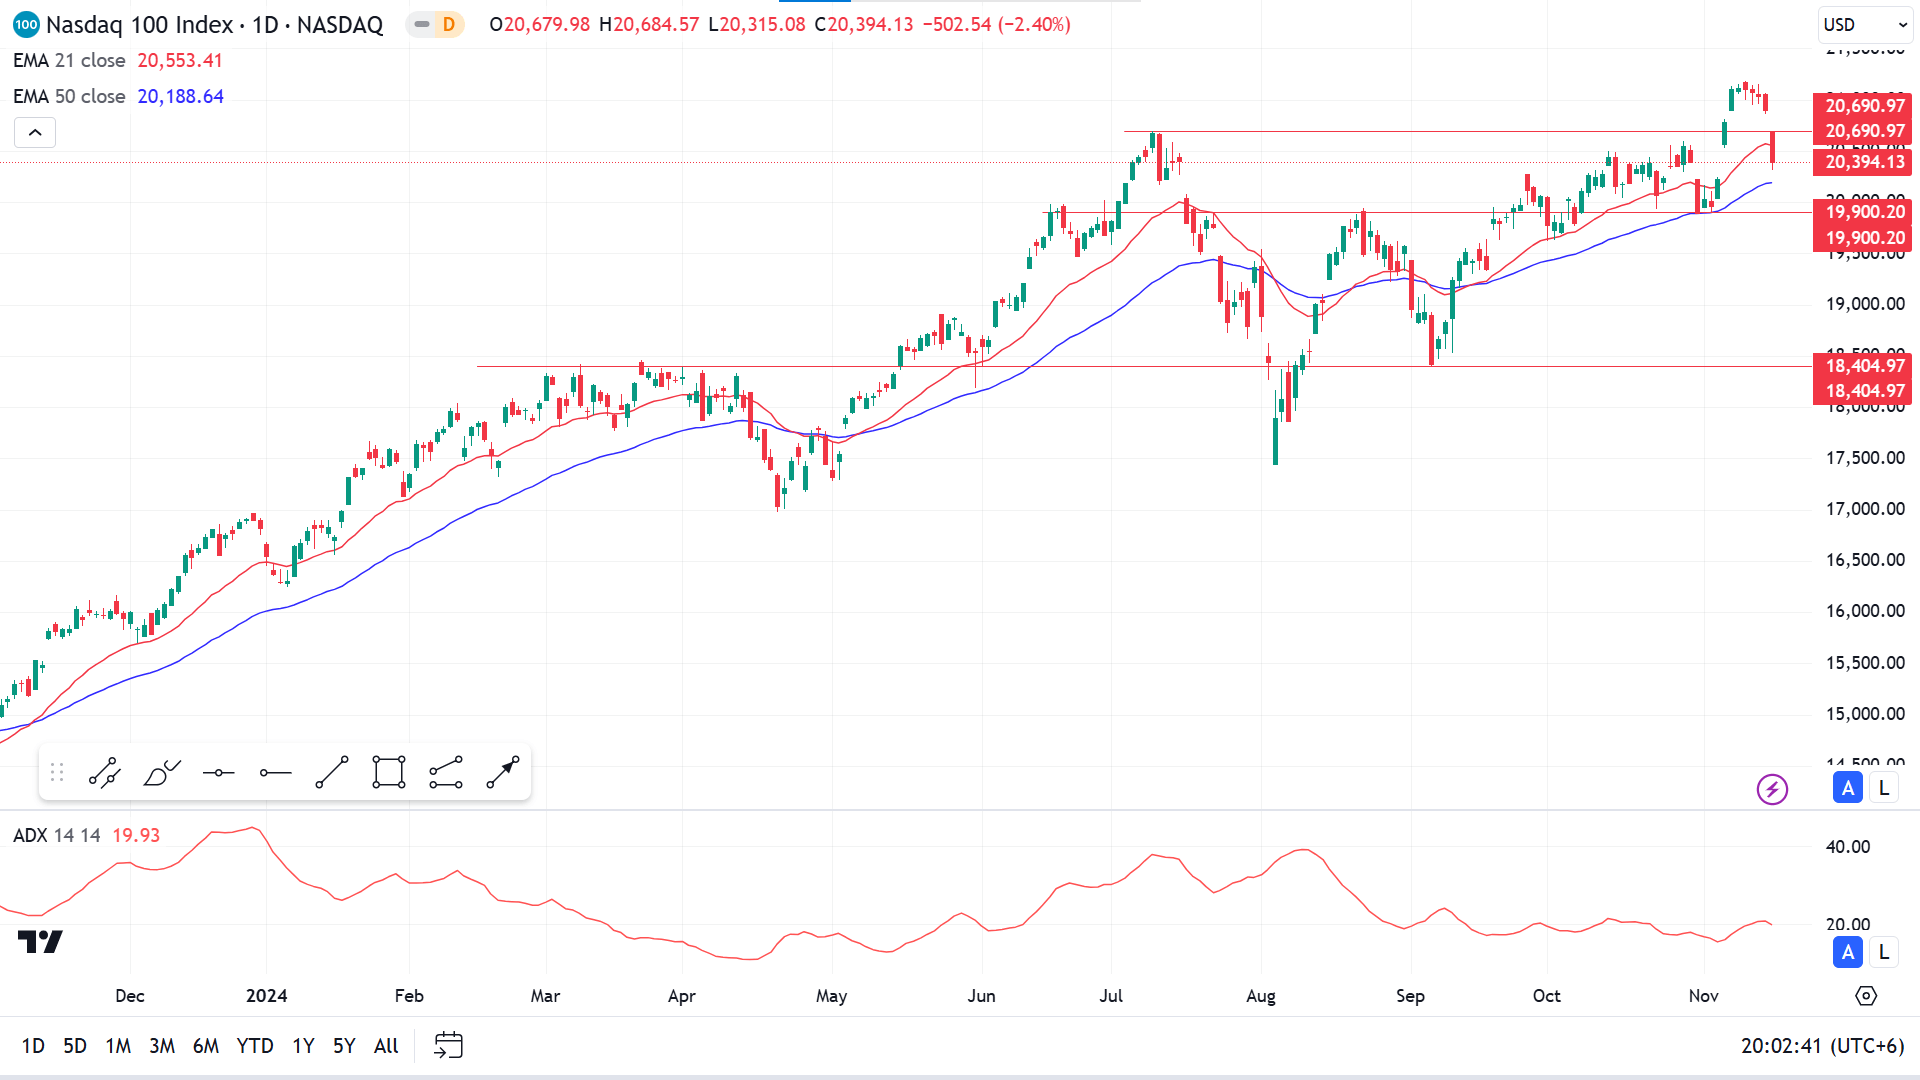Toggle auto scale on main price pane

point(1848,788)
